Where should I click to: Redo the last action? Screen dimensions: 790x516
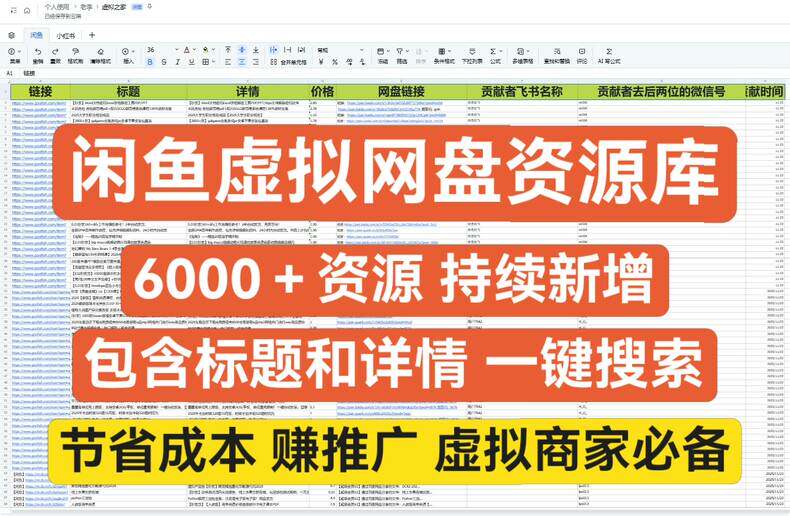(x=55, y=55)
